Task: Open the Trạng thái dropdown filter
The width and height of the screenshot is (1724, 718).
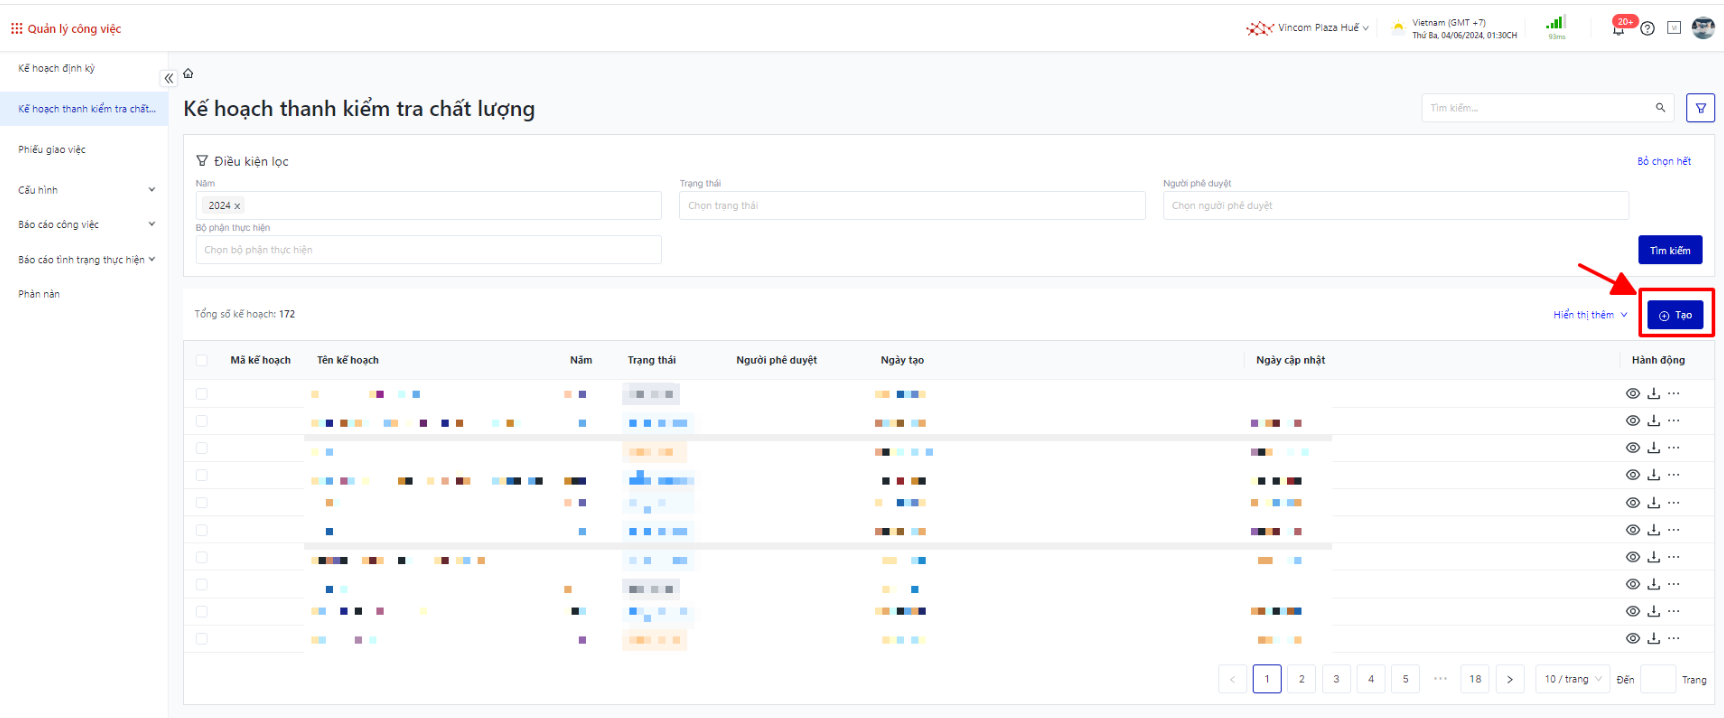Action: click(911, 206)
